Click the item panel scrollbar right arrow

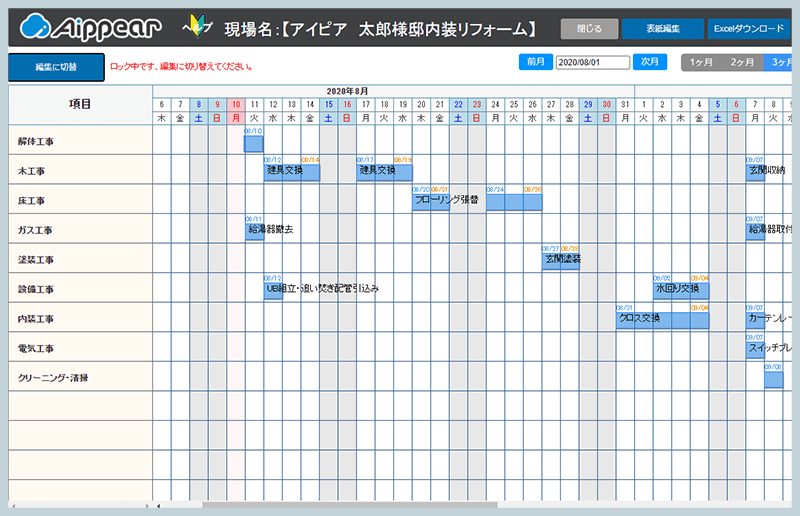click(147, 505)
